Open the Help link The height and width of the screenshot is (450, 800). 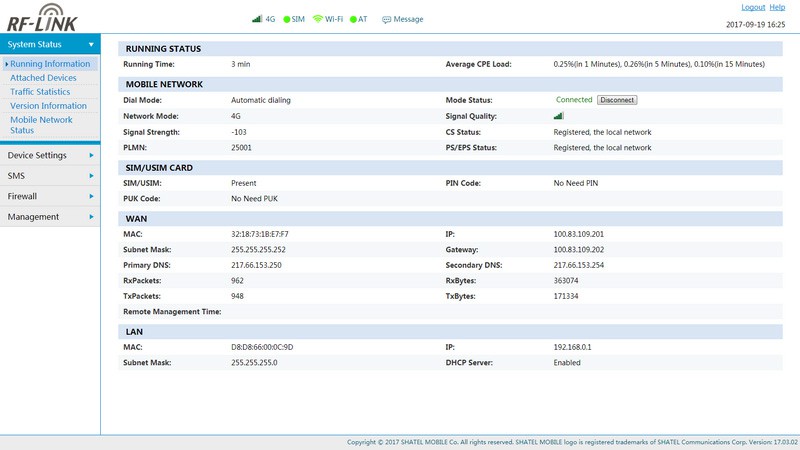click(777, 7)
